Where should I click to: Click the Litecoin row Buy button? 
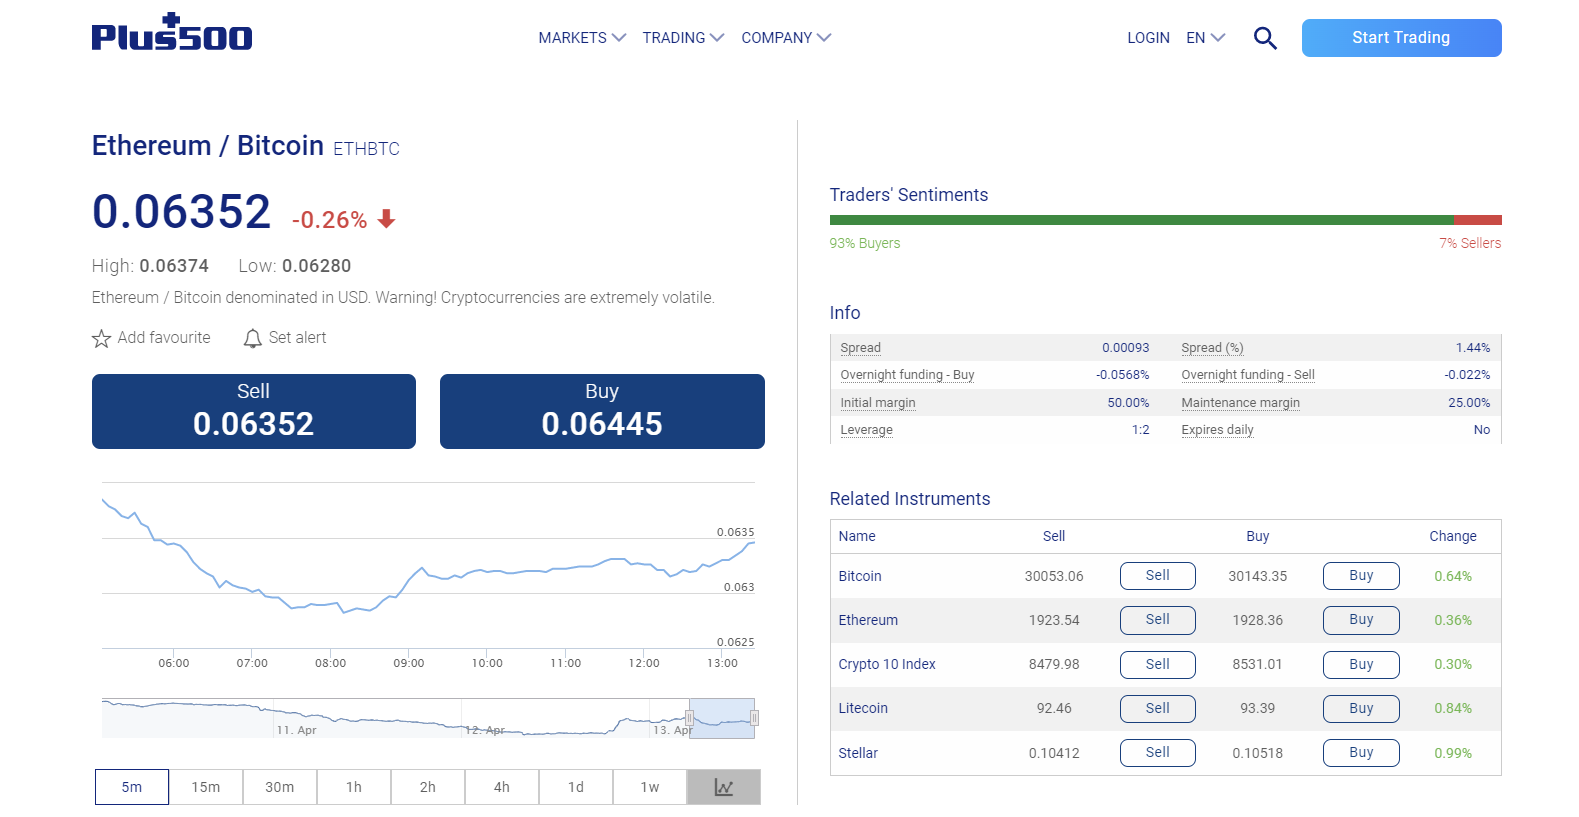tap(1361, 709)
